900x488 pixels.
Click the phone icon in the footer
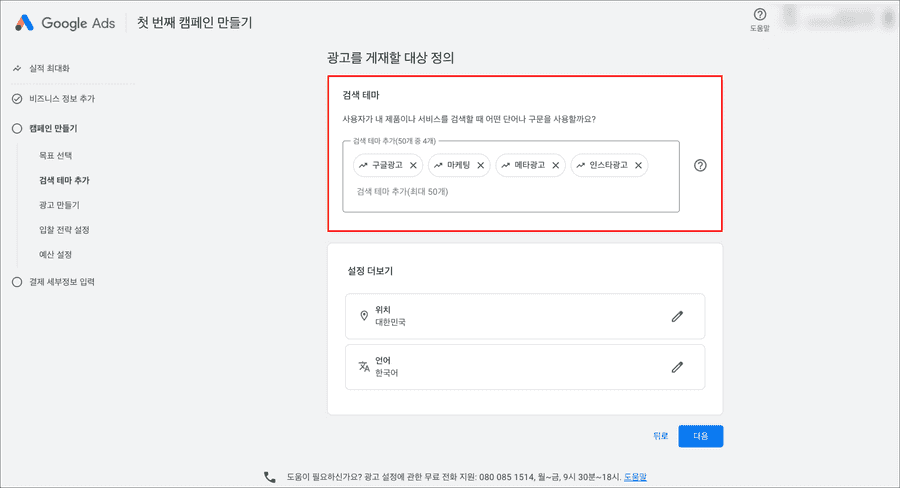coord(269,477)
